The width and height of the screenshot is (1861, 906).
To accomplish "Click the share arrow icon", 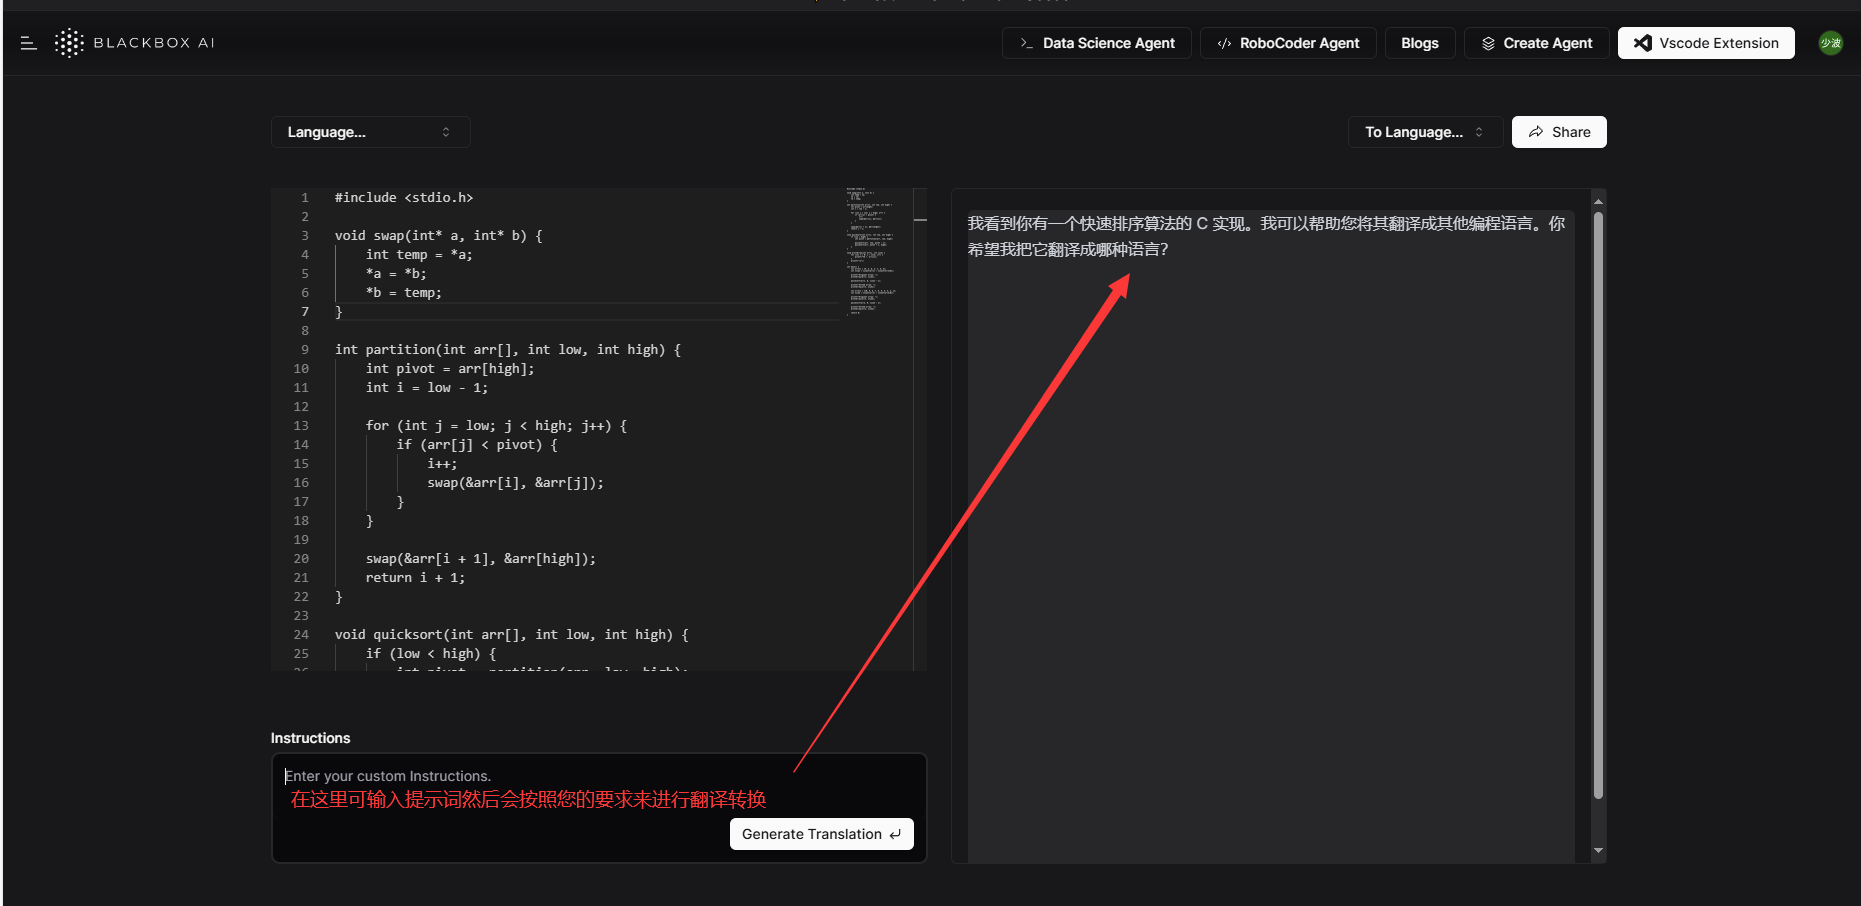I will [1536, 132].
